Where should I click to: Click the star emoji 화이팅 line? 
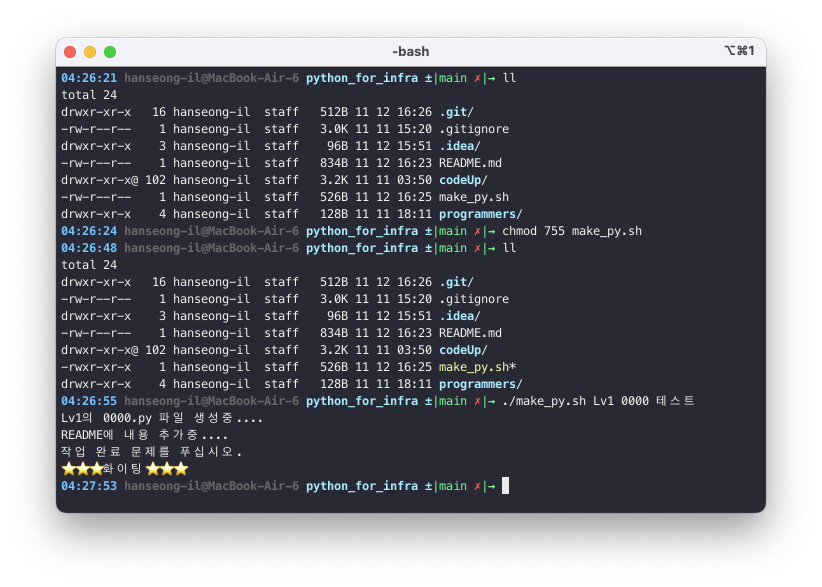pyautogui.click(x=125, y=469)
